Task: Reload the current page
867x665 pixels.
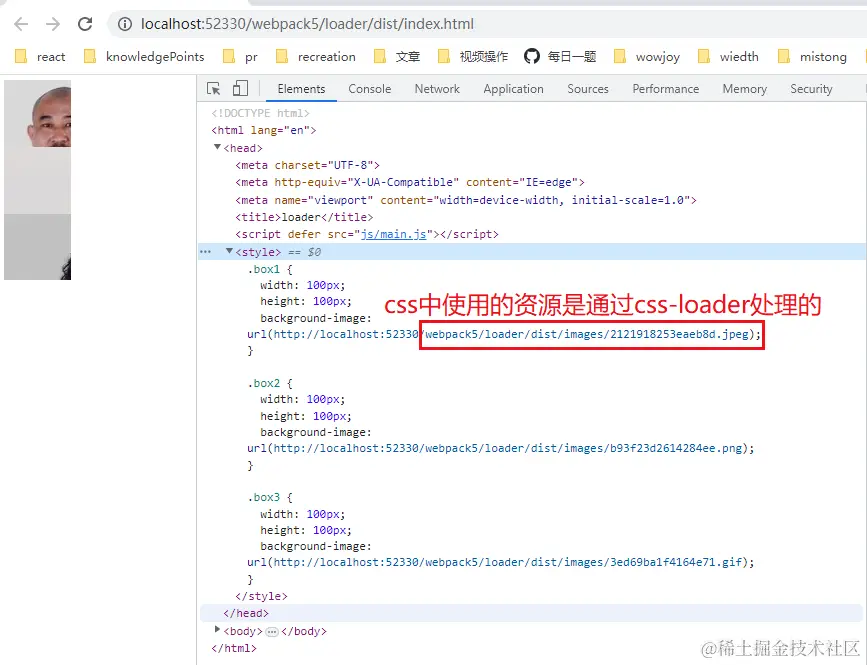Action: point(85,24)
